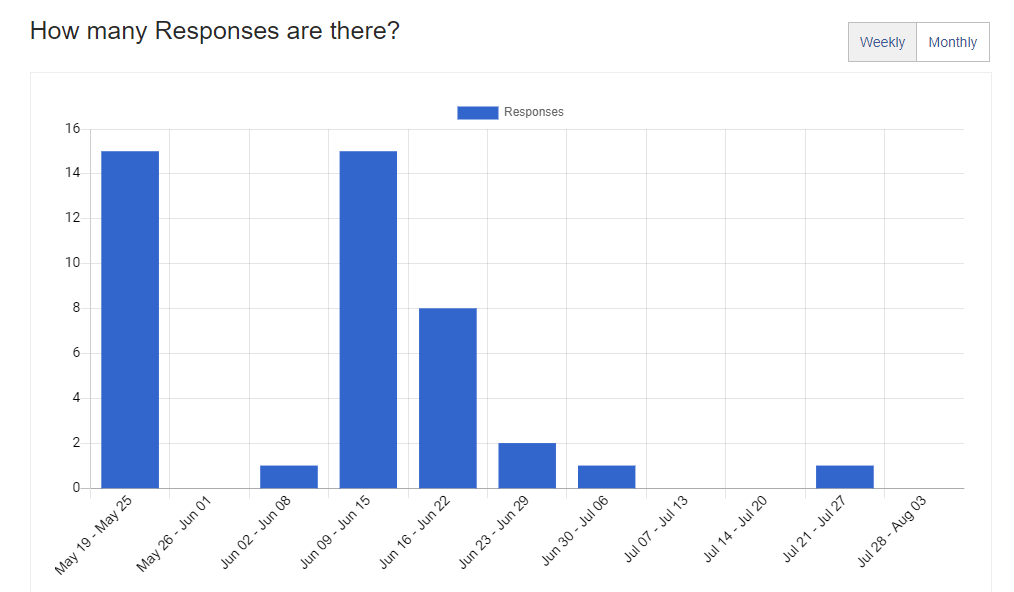Image resolution: width=1014 pixels, height=592 pixels.
Task: Click the Jun 30 - Jul 06 bar
Action: 606,476
